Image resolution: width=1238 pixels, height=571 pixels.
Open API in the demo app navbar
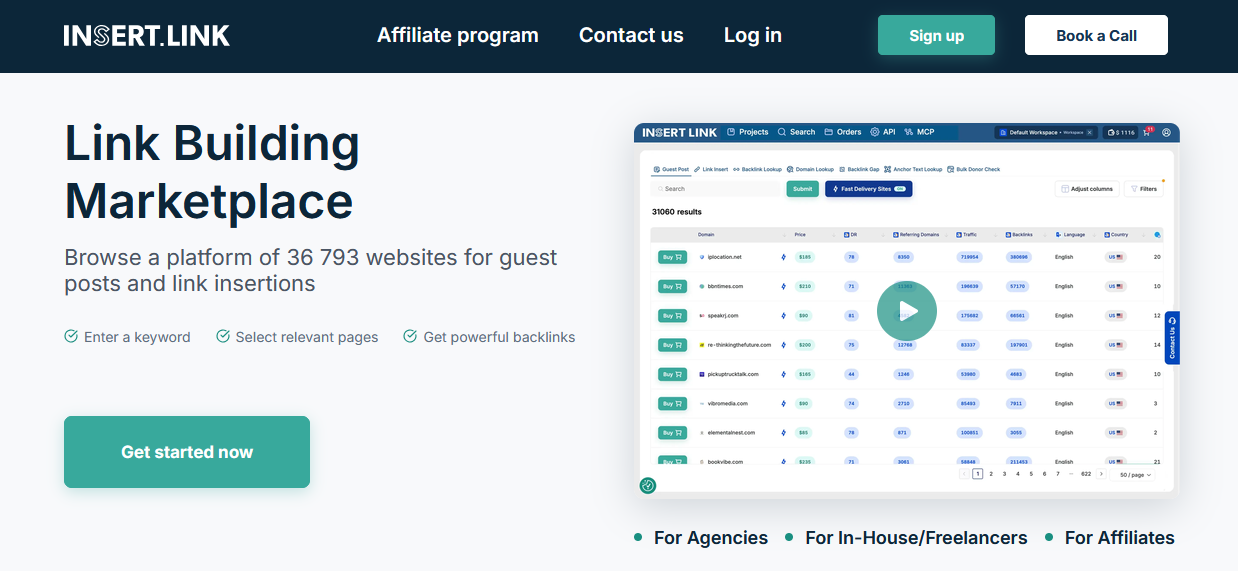[883, 132]
